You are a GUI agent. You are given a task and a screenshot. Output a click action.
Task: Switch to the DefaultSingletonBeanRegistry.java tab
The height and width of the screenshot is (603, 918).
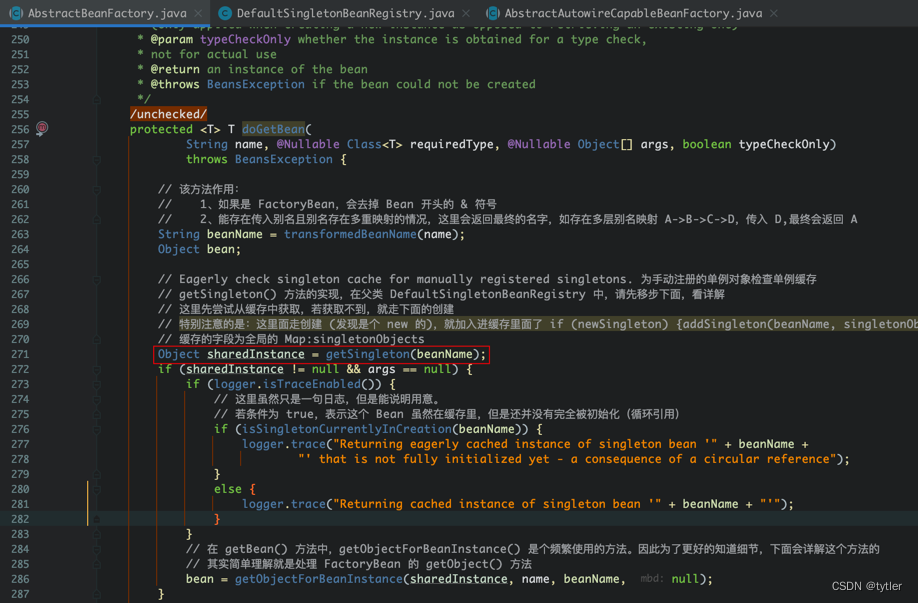click(x=345, y=13)
